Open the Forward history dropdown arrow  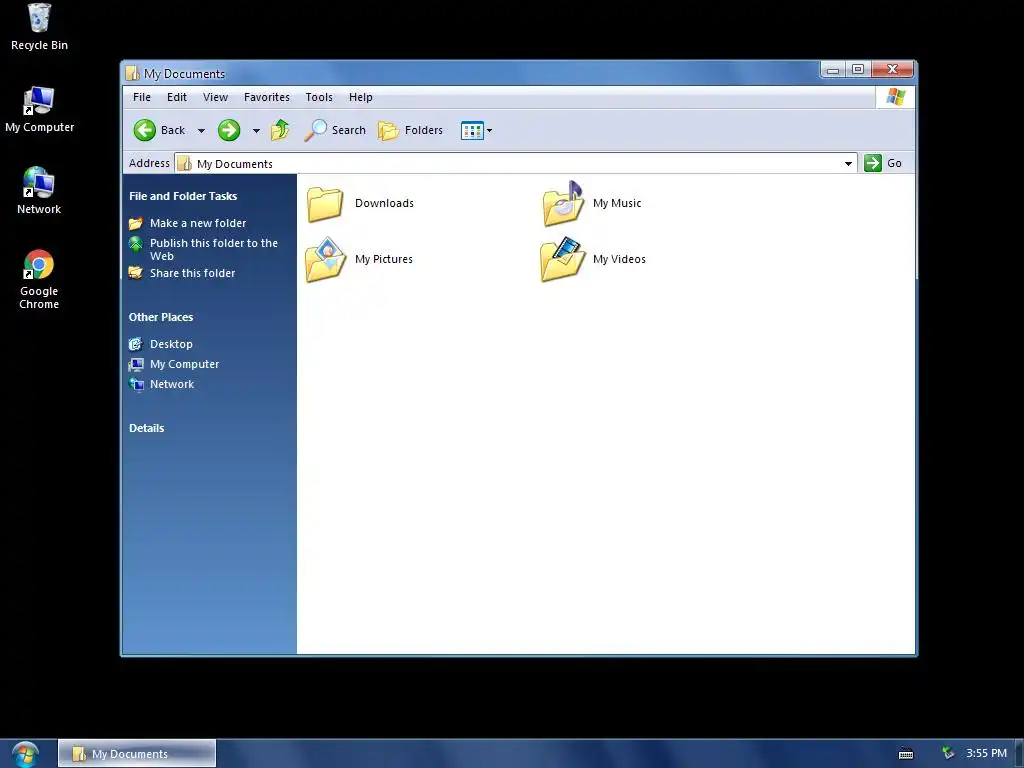tap(256, 131)
